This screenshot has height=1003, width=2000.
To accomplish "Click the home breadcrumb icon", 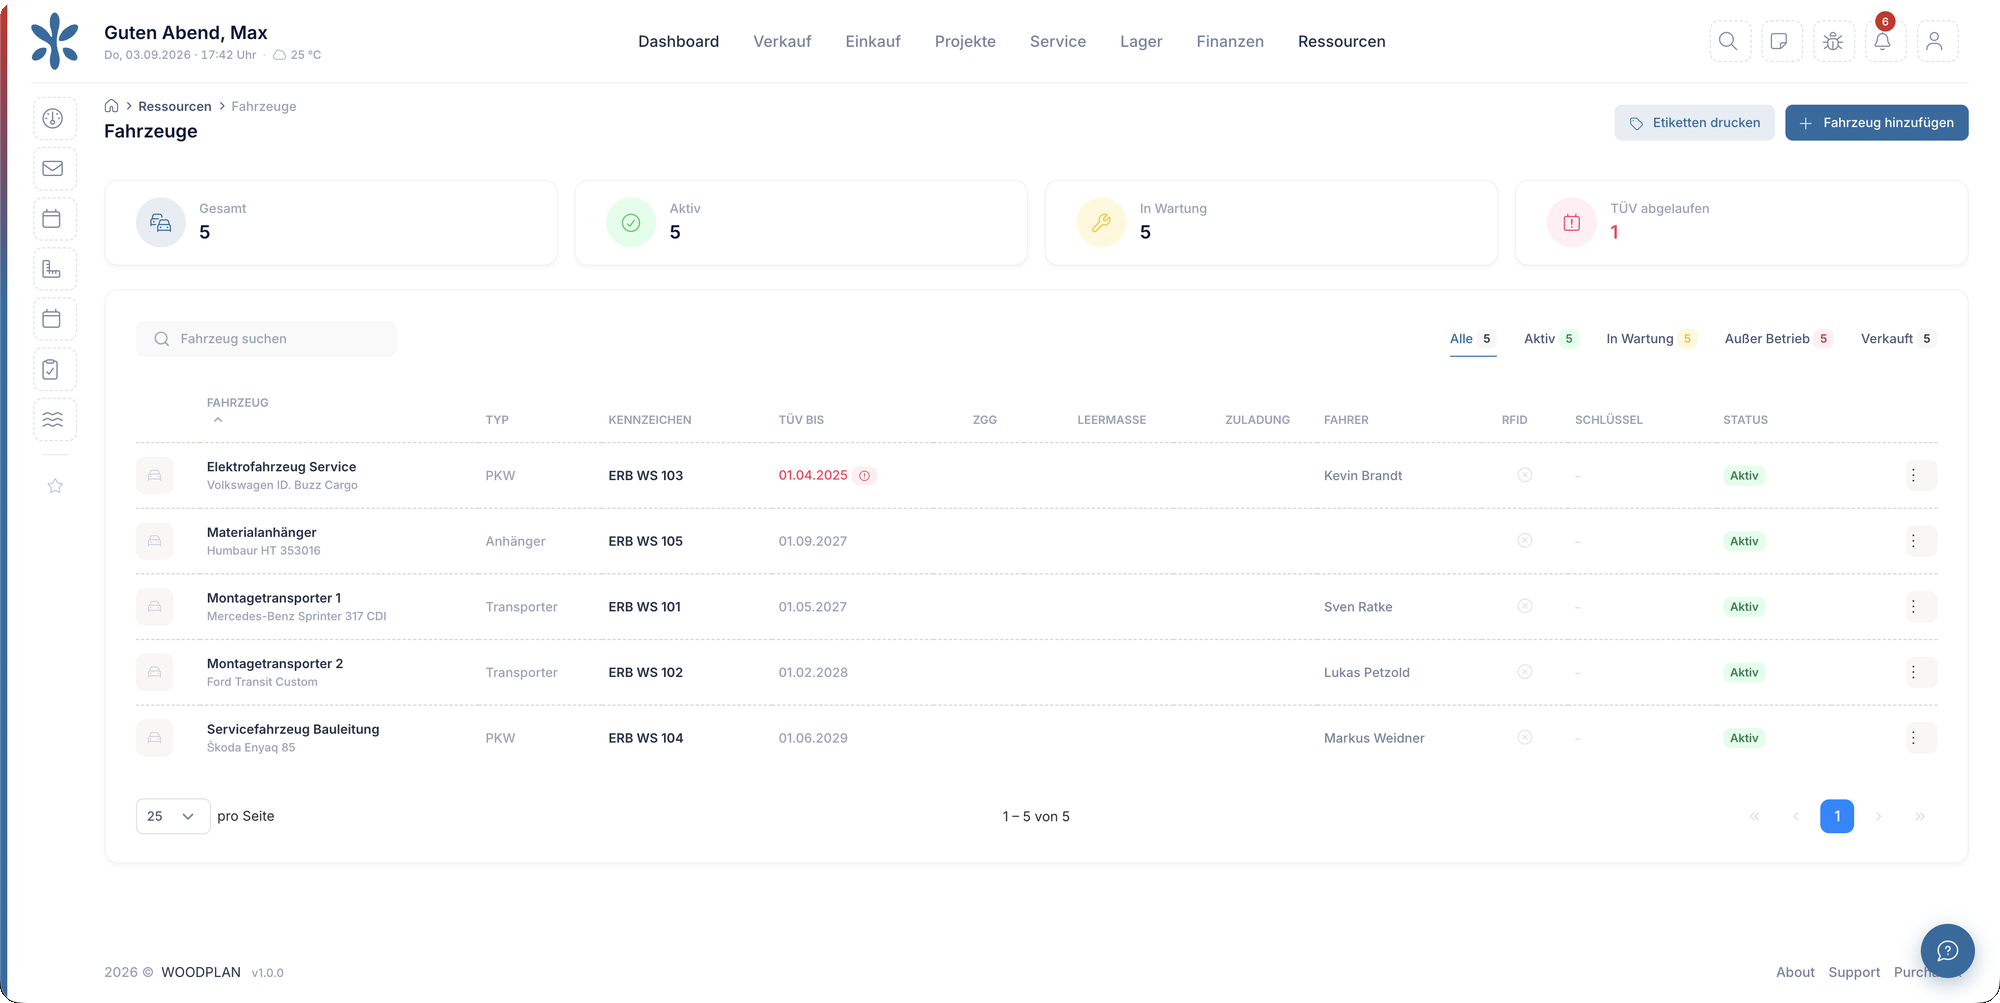I will tap(112, 106).
